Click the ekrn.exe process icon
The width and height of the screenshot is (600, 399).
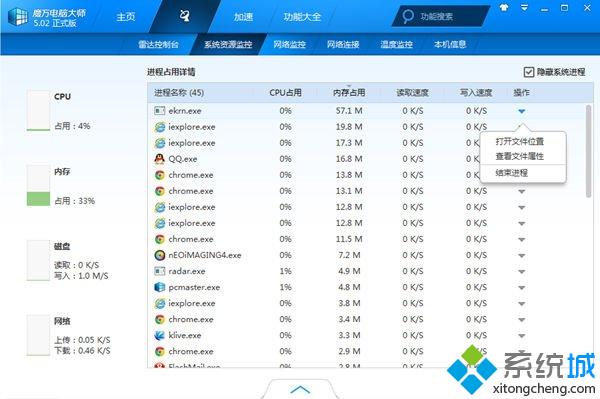tap(160, 111)
